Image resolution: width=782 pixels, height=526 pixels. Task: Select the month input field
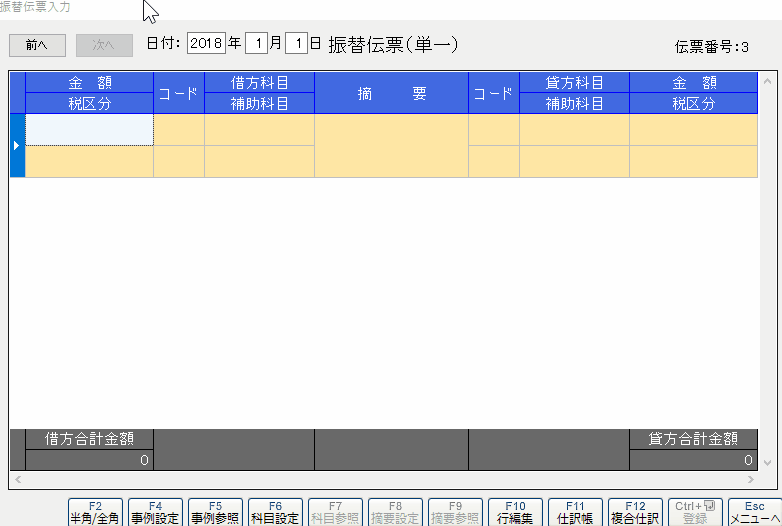[258, 44]
